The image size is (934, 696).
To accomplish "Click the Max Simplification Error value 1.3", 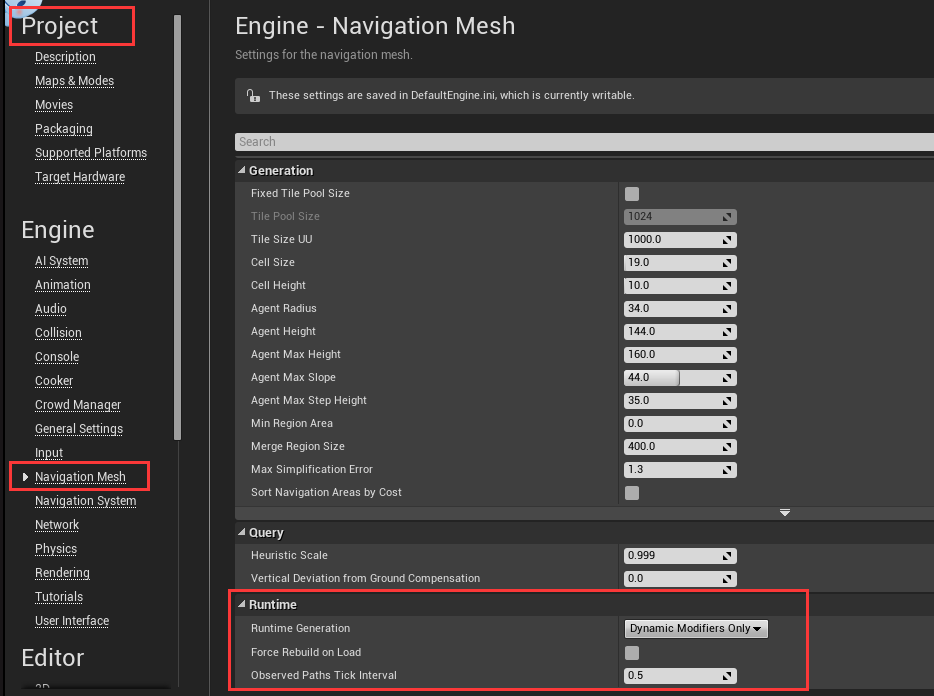I will [636, 470].
